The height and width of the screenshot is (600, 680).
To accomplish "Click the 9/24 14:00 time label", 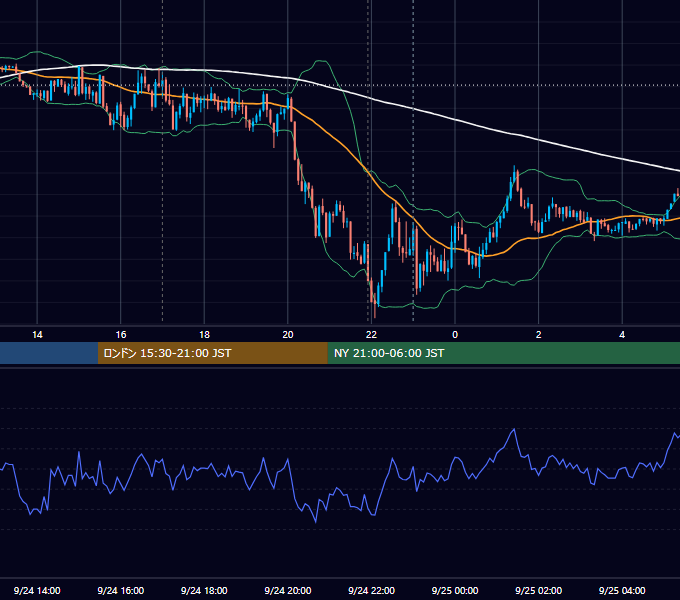I will 37,590.
